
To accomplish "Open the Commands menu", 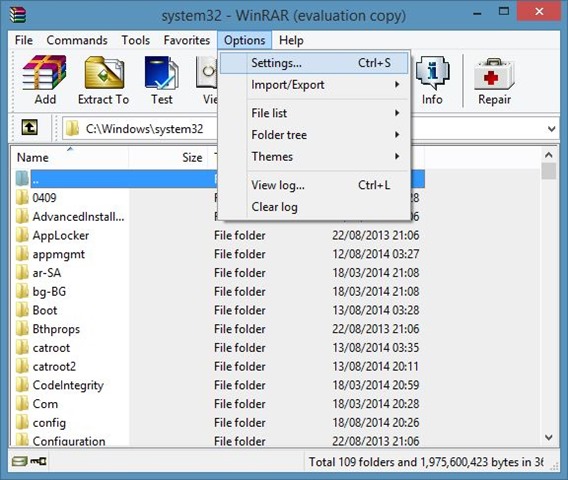I will point(77,40).
